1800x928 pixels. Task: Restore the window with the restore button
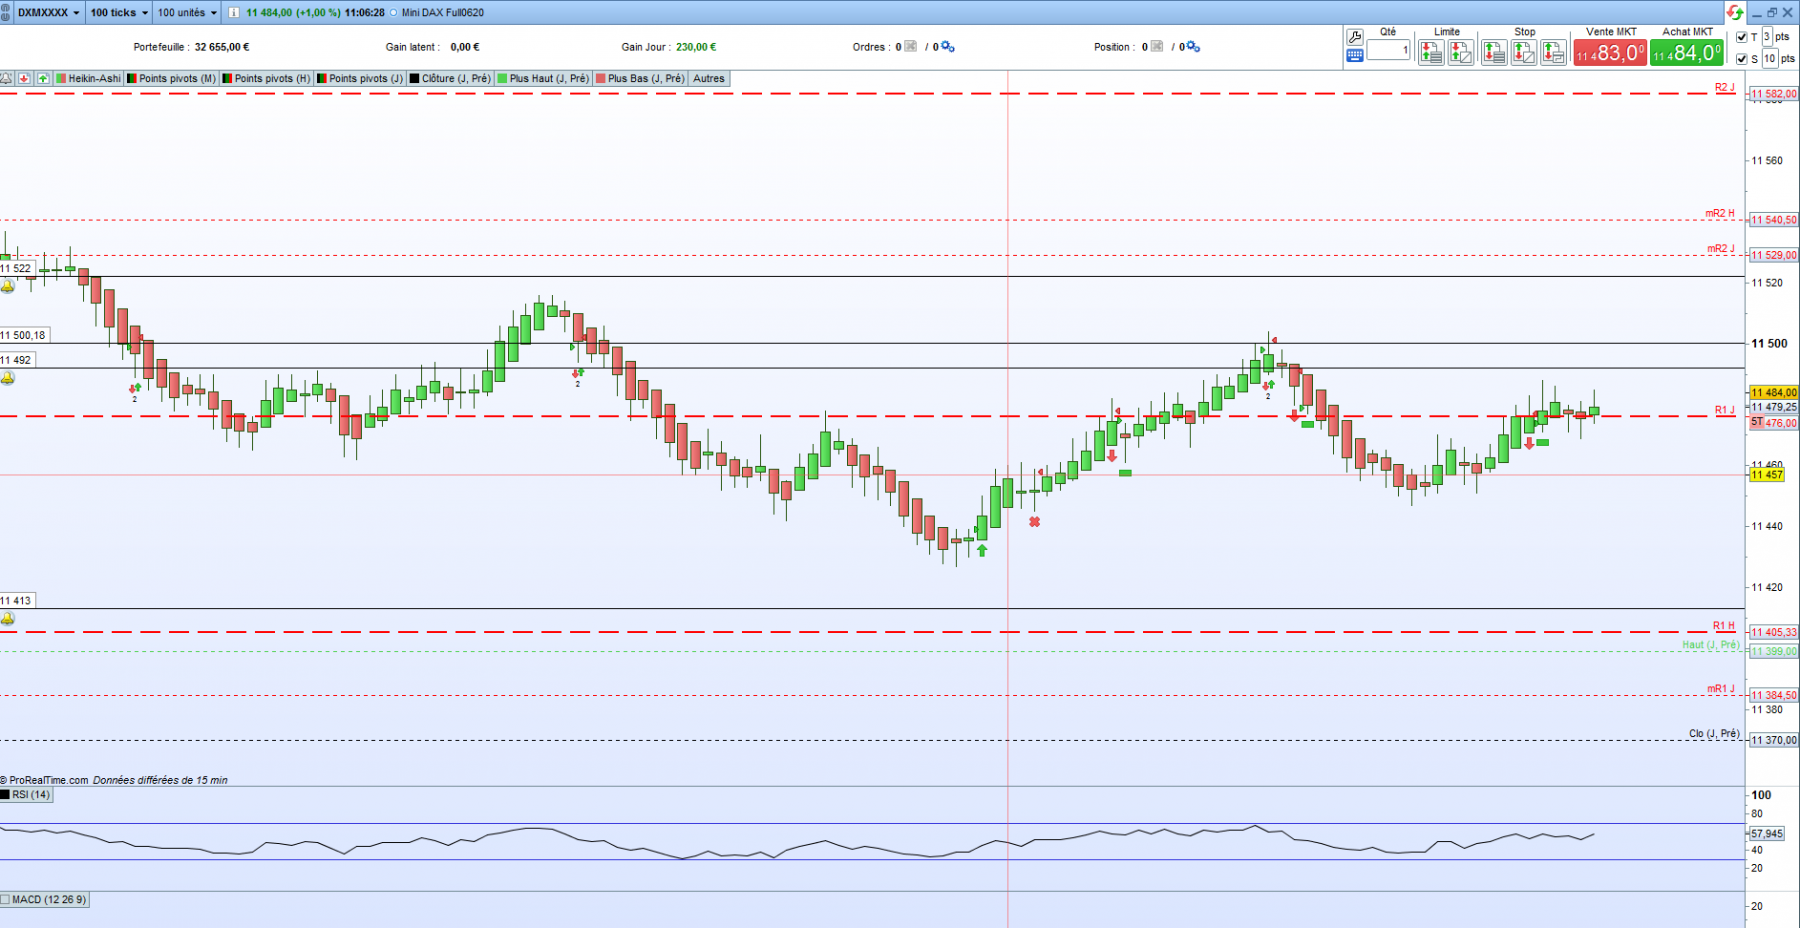pyautogui.click(x=1772, y=12)
